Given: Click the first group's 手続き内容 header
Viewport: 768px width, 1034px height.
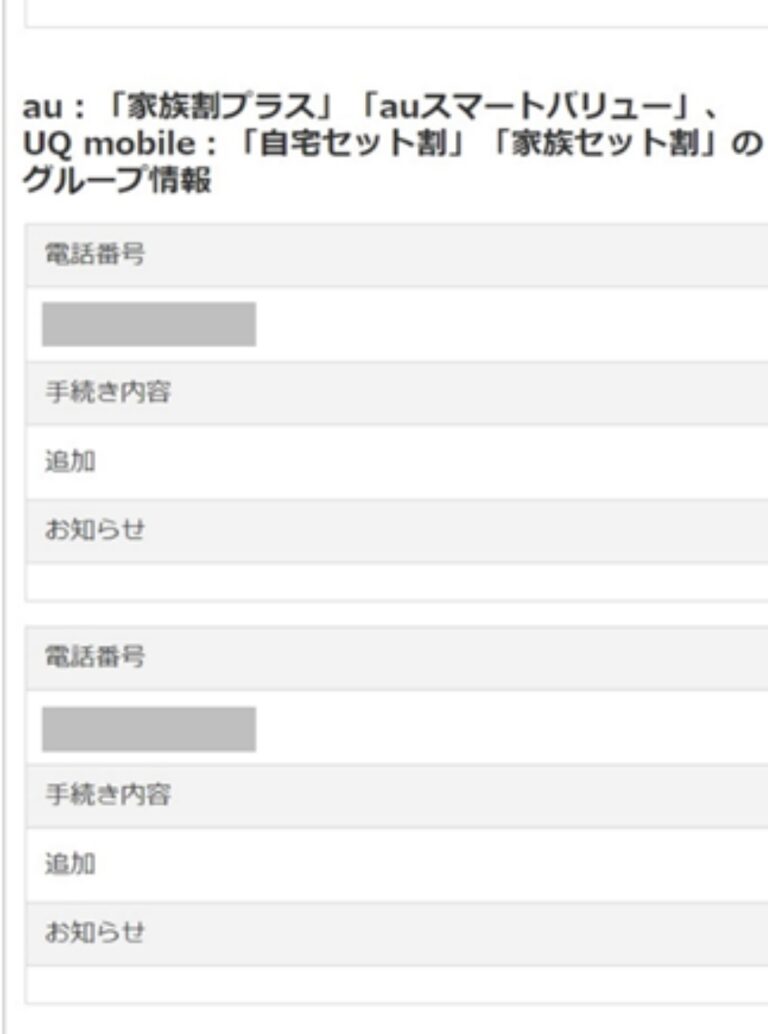Looking at the screenshot, I should coord(107,393).
